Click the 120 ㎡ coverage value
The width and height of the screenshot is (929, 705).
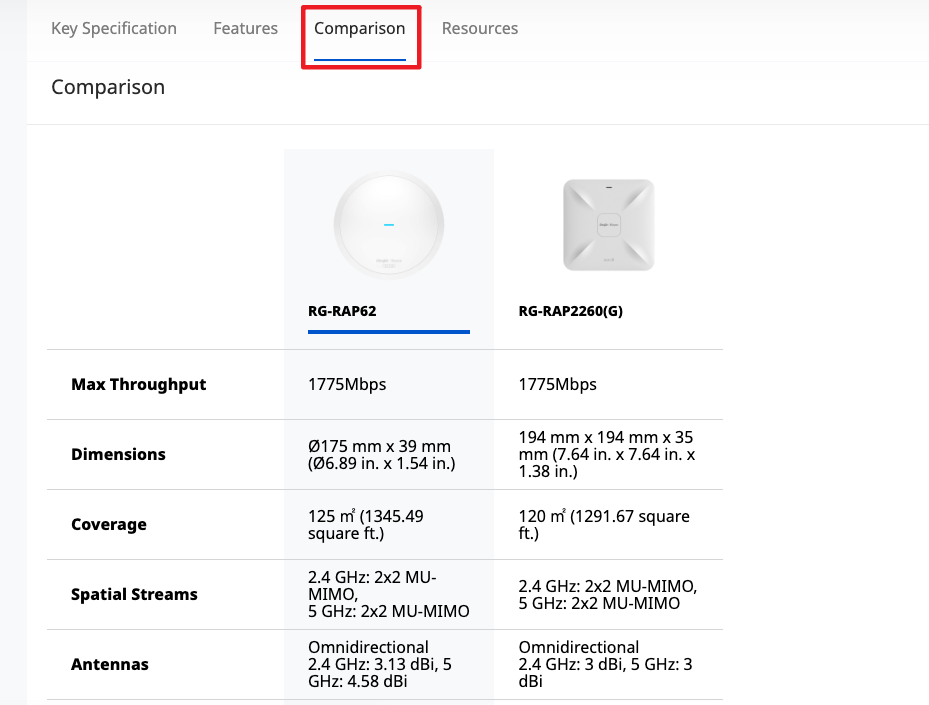point(604,525)
